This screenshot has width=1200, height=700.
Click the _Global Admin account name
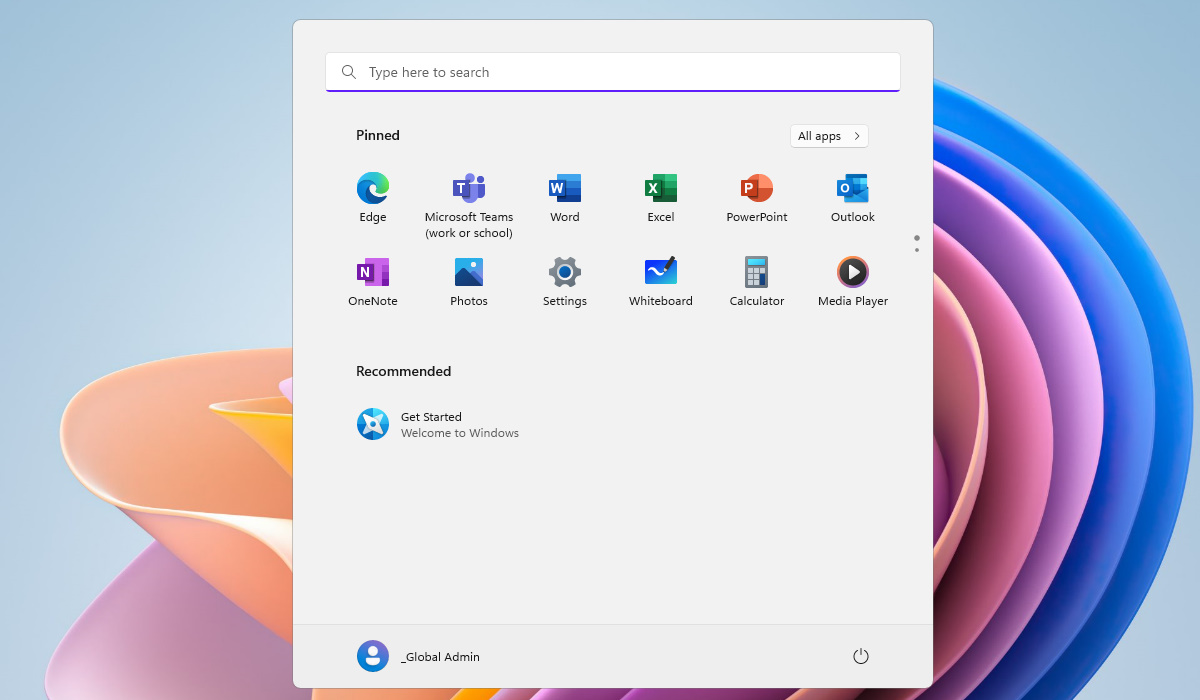pyautogui.click(x=440, y=657)
